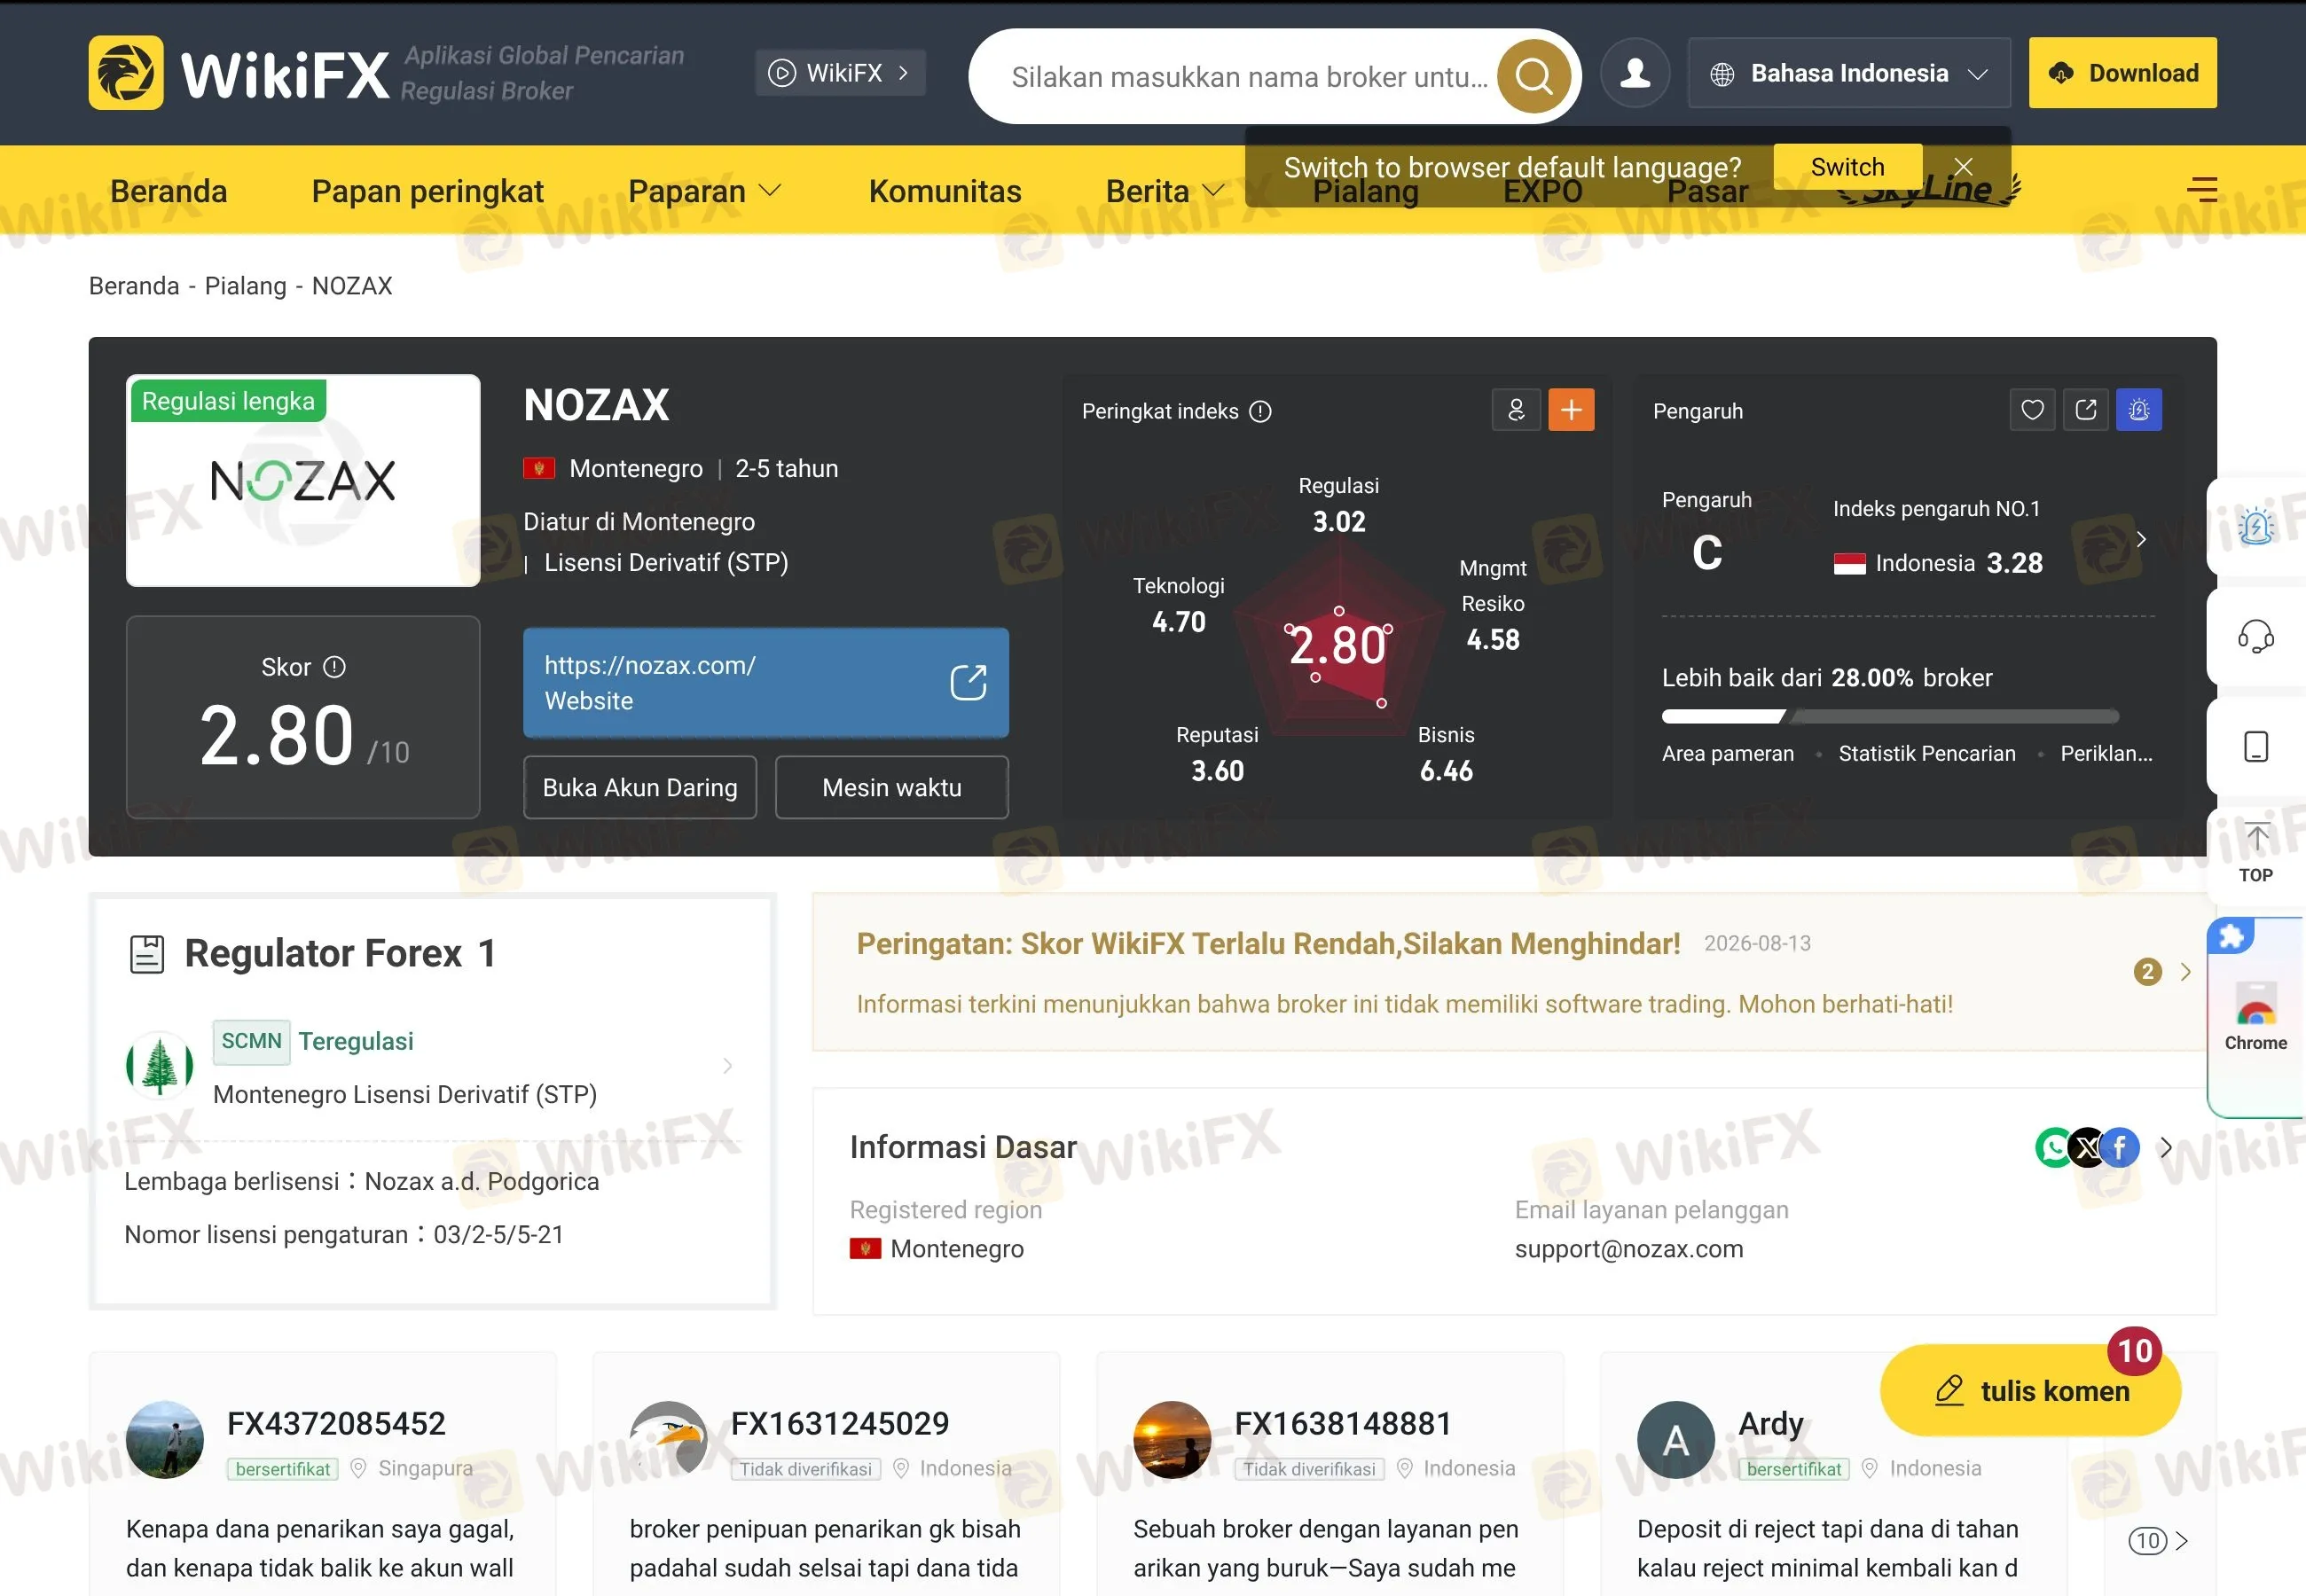Viewport: 2306px width, 1596px height.
Task: Open the https://nozax.com/ website link
Action: [x=766, y=683]
